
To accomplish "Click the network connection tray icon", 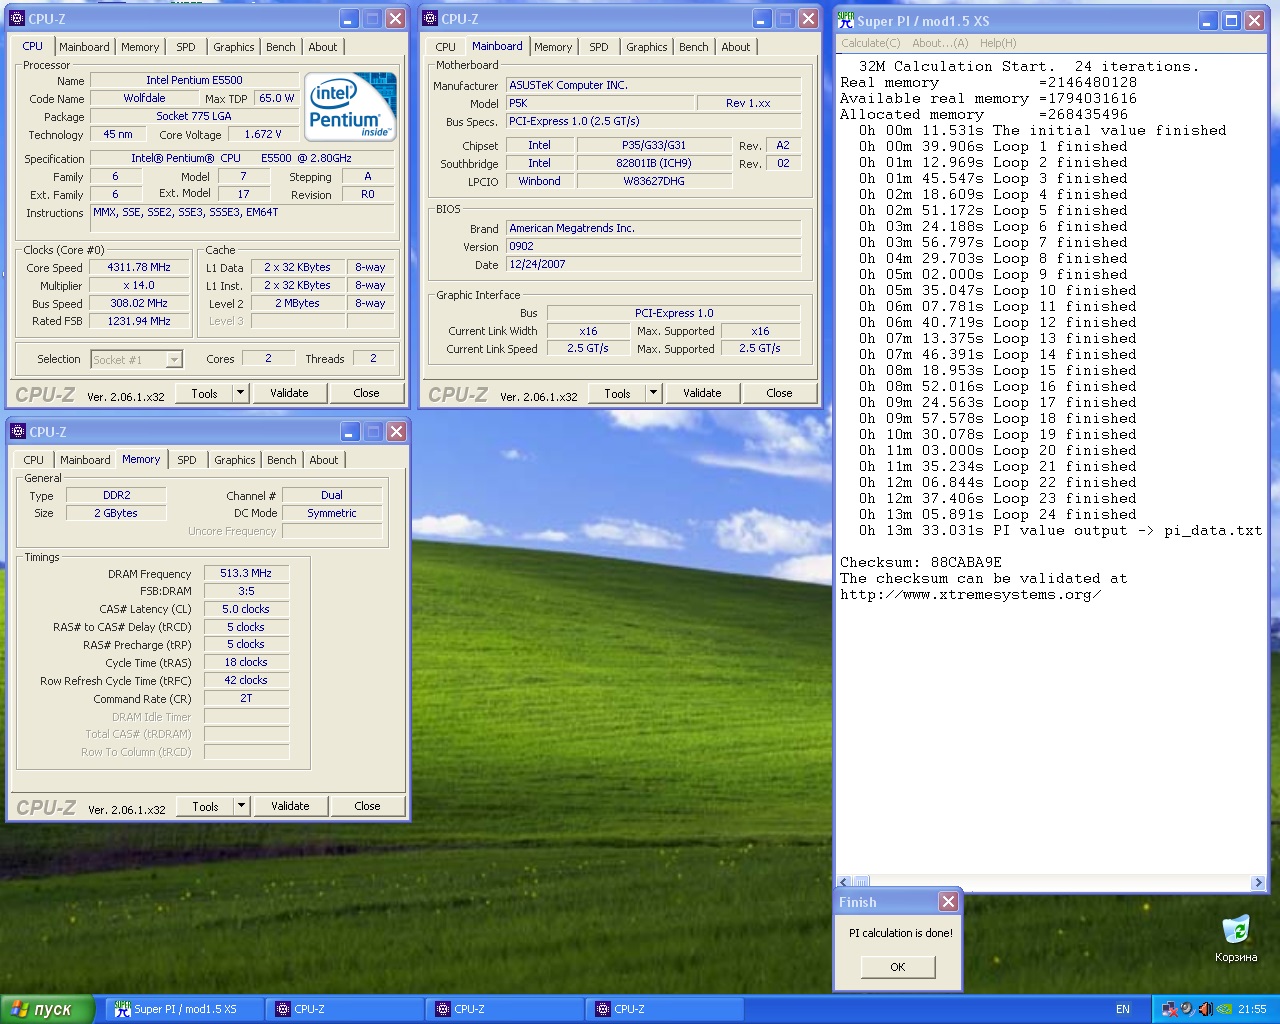I will click(1168, 1009).
